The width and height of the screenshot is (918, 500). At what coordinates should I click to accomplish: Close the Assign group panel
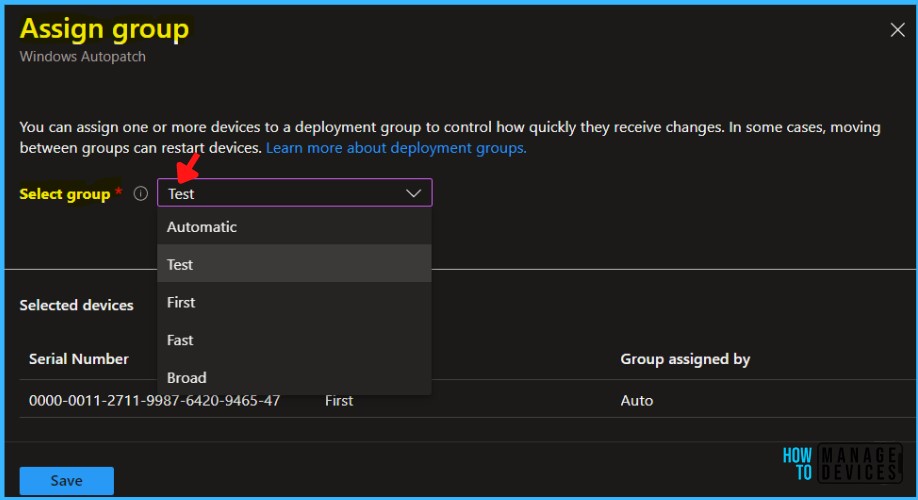(x=897, y=30)
